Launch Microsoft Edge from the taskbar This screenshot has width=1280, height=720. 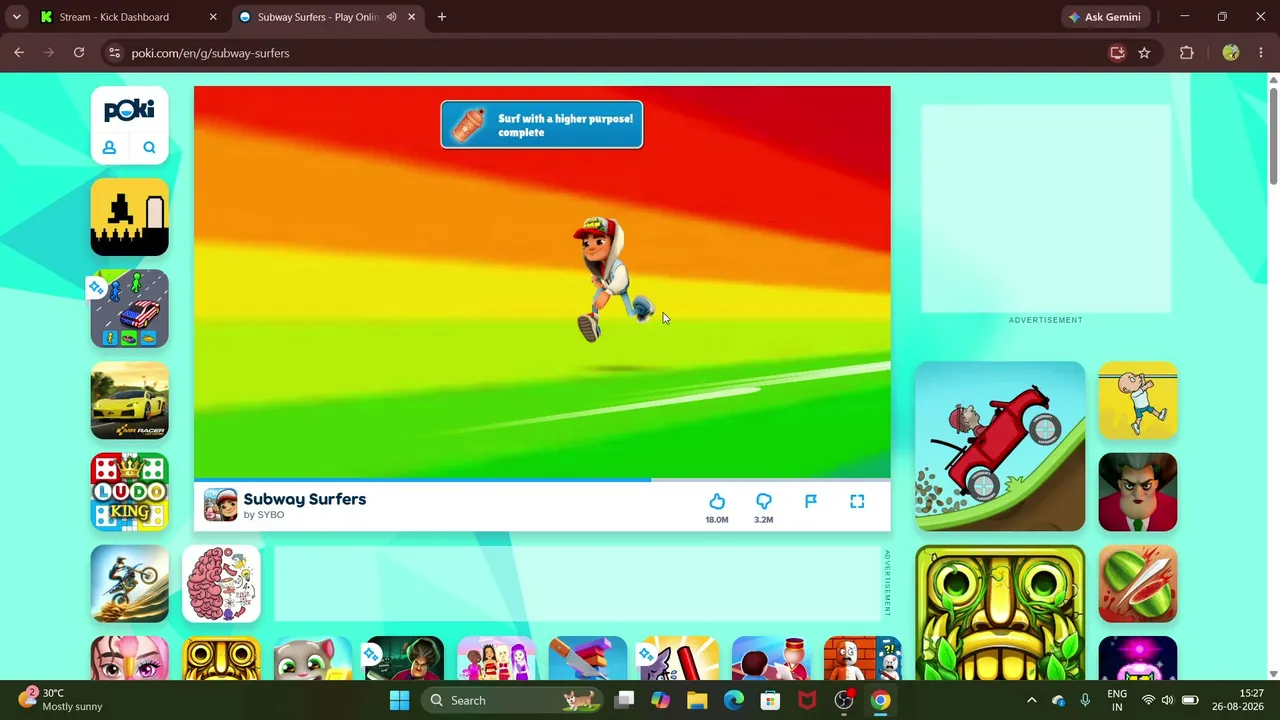(734, 700)
